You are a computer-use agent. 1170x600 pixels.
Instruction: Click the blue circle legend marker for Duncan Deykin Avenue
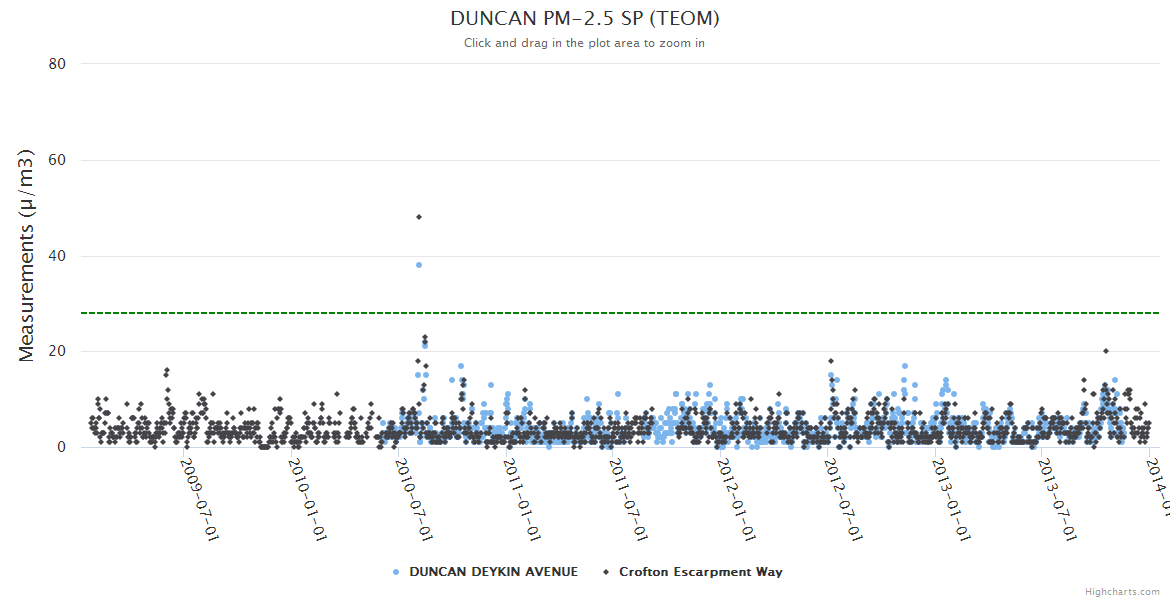396,572
